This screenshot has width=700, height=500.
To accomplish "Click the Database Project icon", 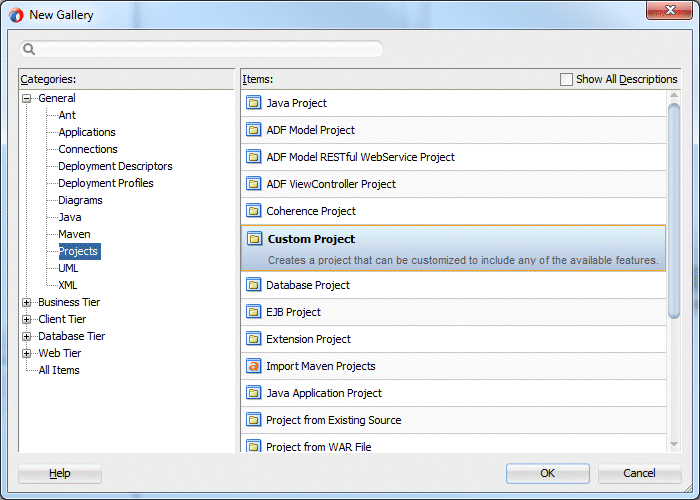I will click(254, 285).
